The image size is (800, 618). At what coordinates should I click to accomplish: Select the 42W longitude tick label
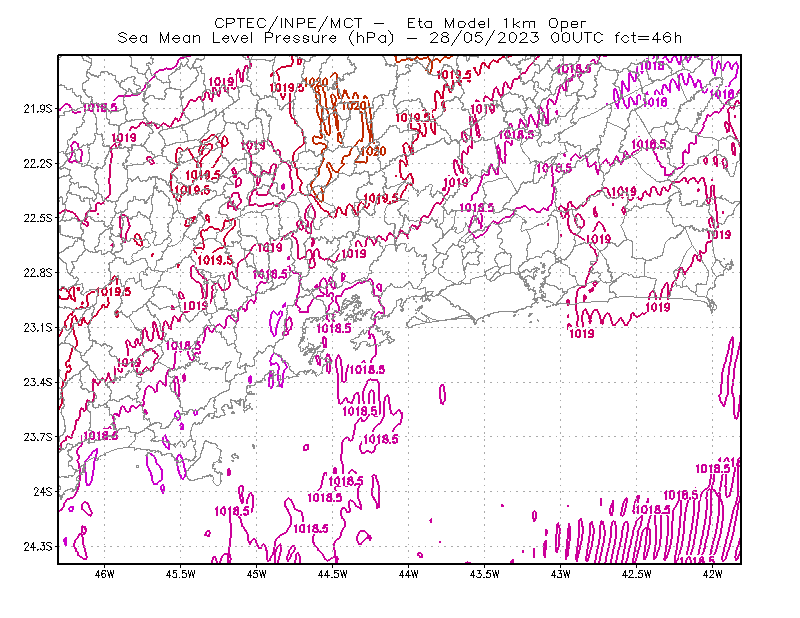(712, 574)
